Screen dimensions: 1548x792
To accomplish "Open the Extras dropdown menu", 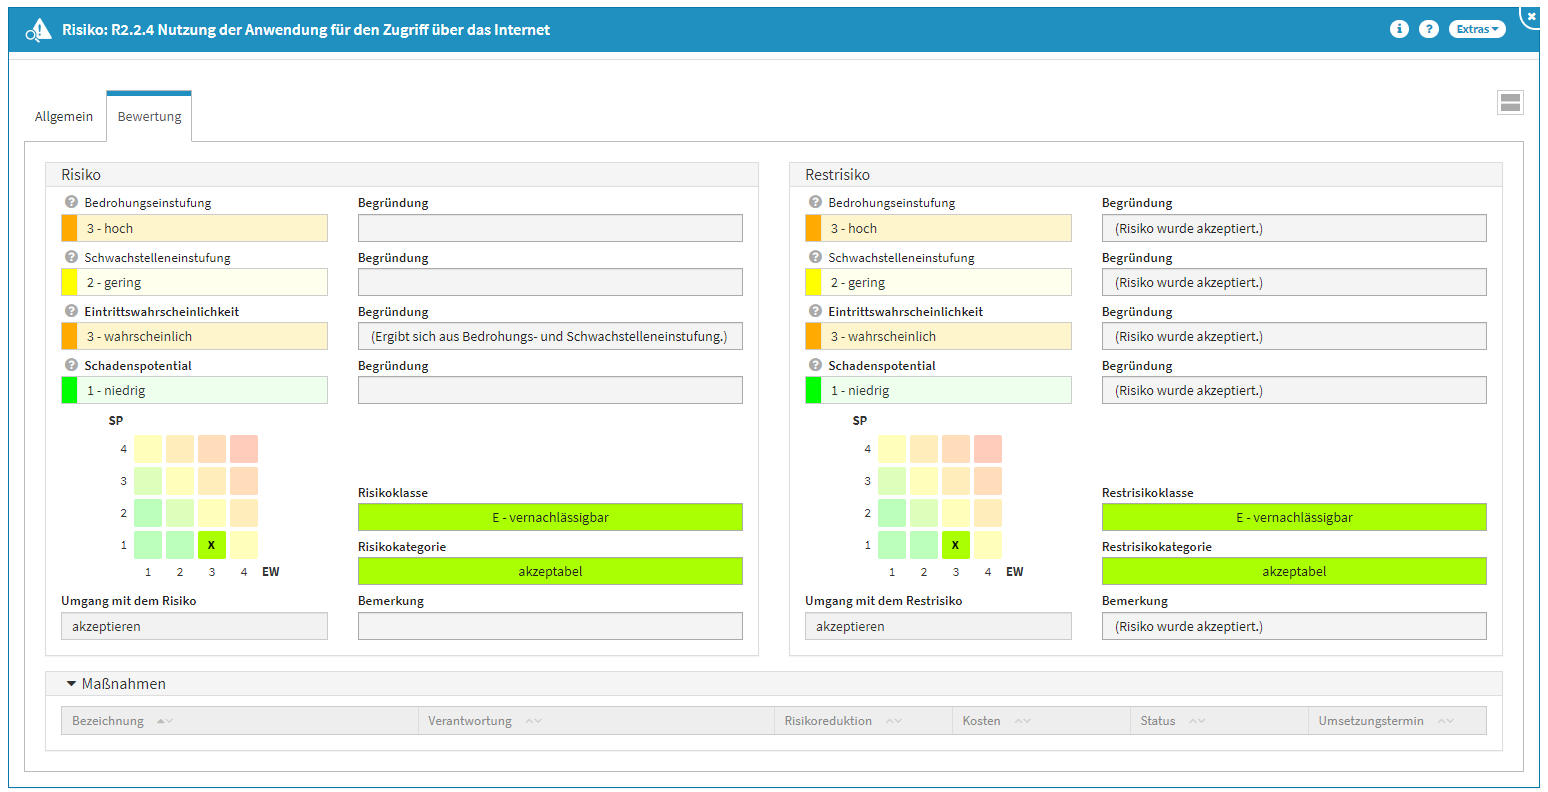I will coord(1477,29).
